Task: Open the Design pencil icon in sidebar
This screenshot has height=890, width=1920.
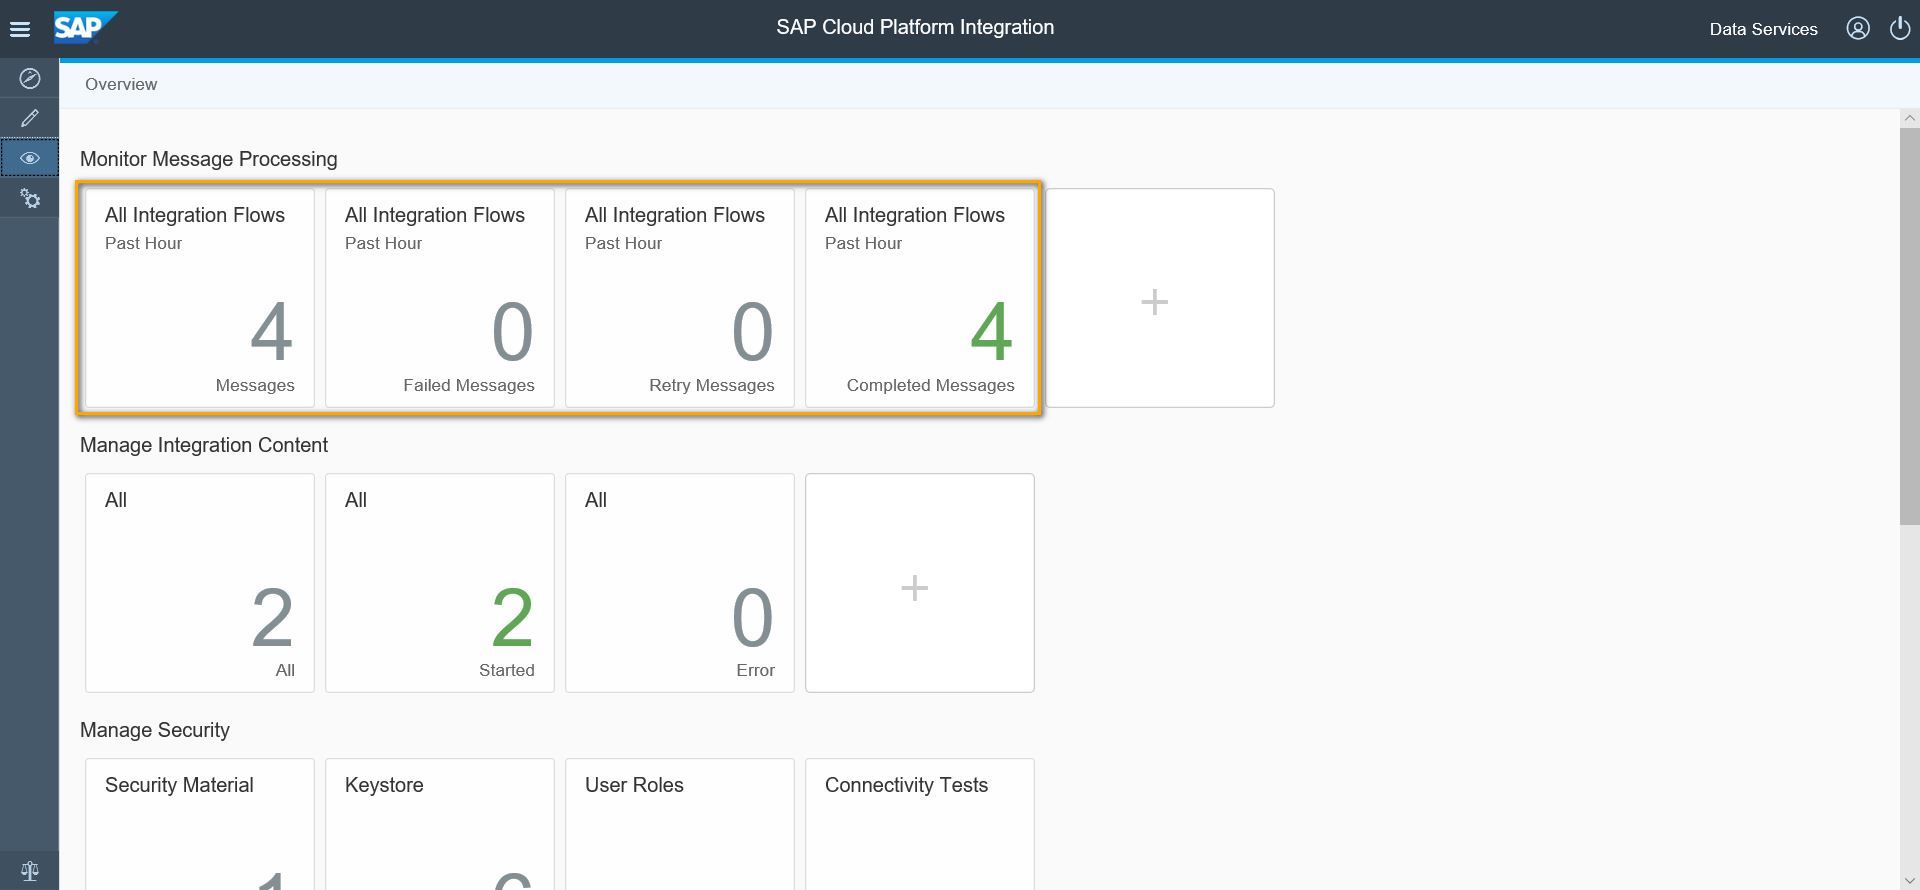Action: click(30, 118)
